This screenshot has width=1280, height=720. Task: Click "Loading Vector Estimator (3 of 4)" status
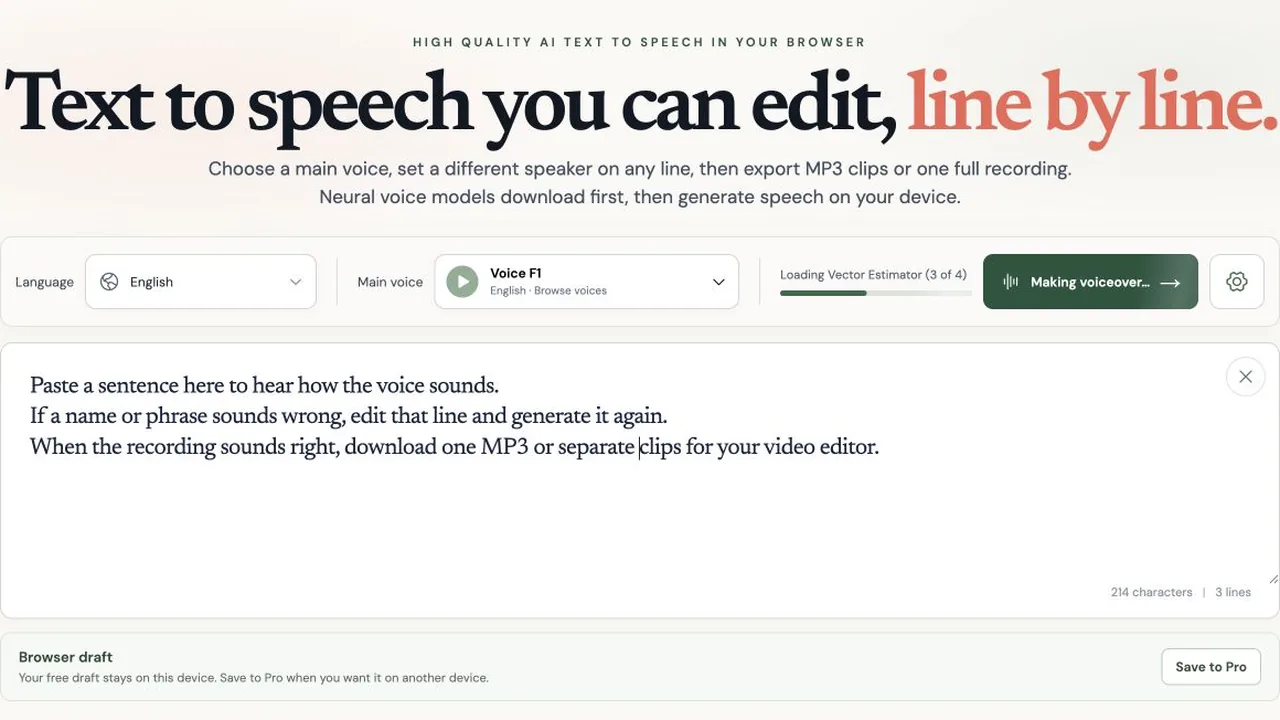tap(873, 275)
